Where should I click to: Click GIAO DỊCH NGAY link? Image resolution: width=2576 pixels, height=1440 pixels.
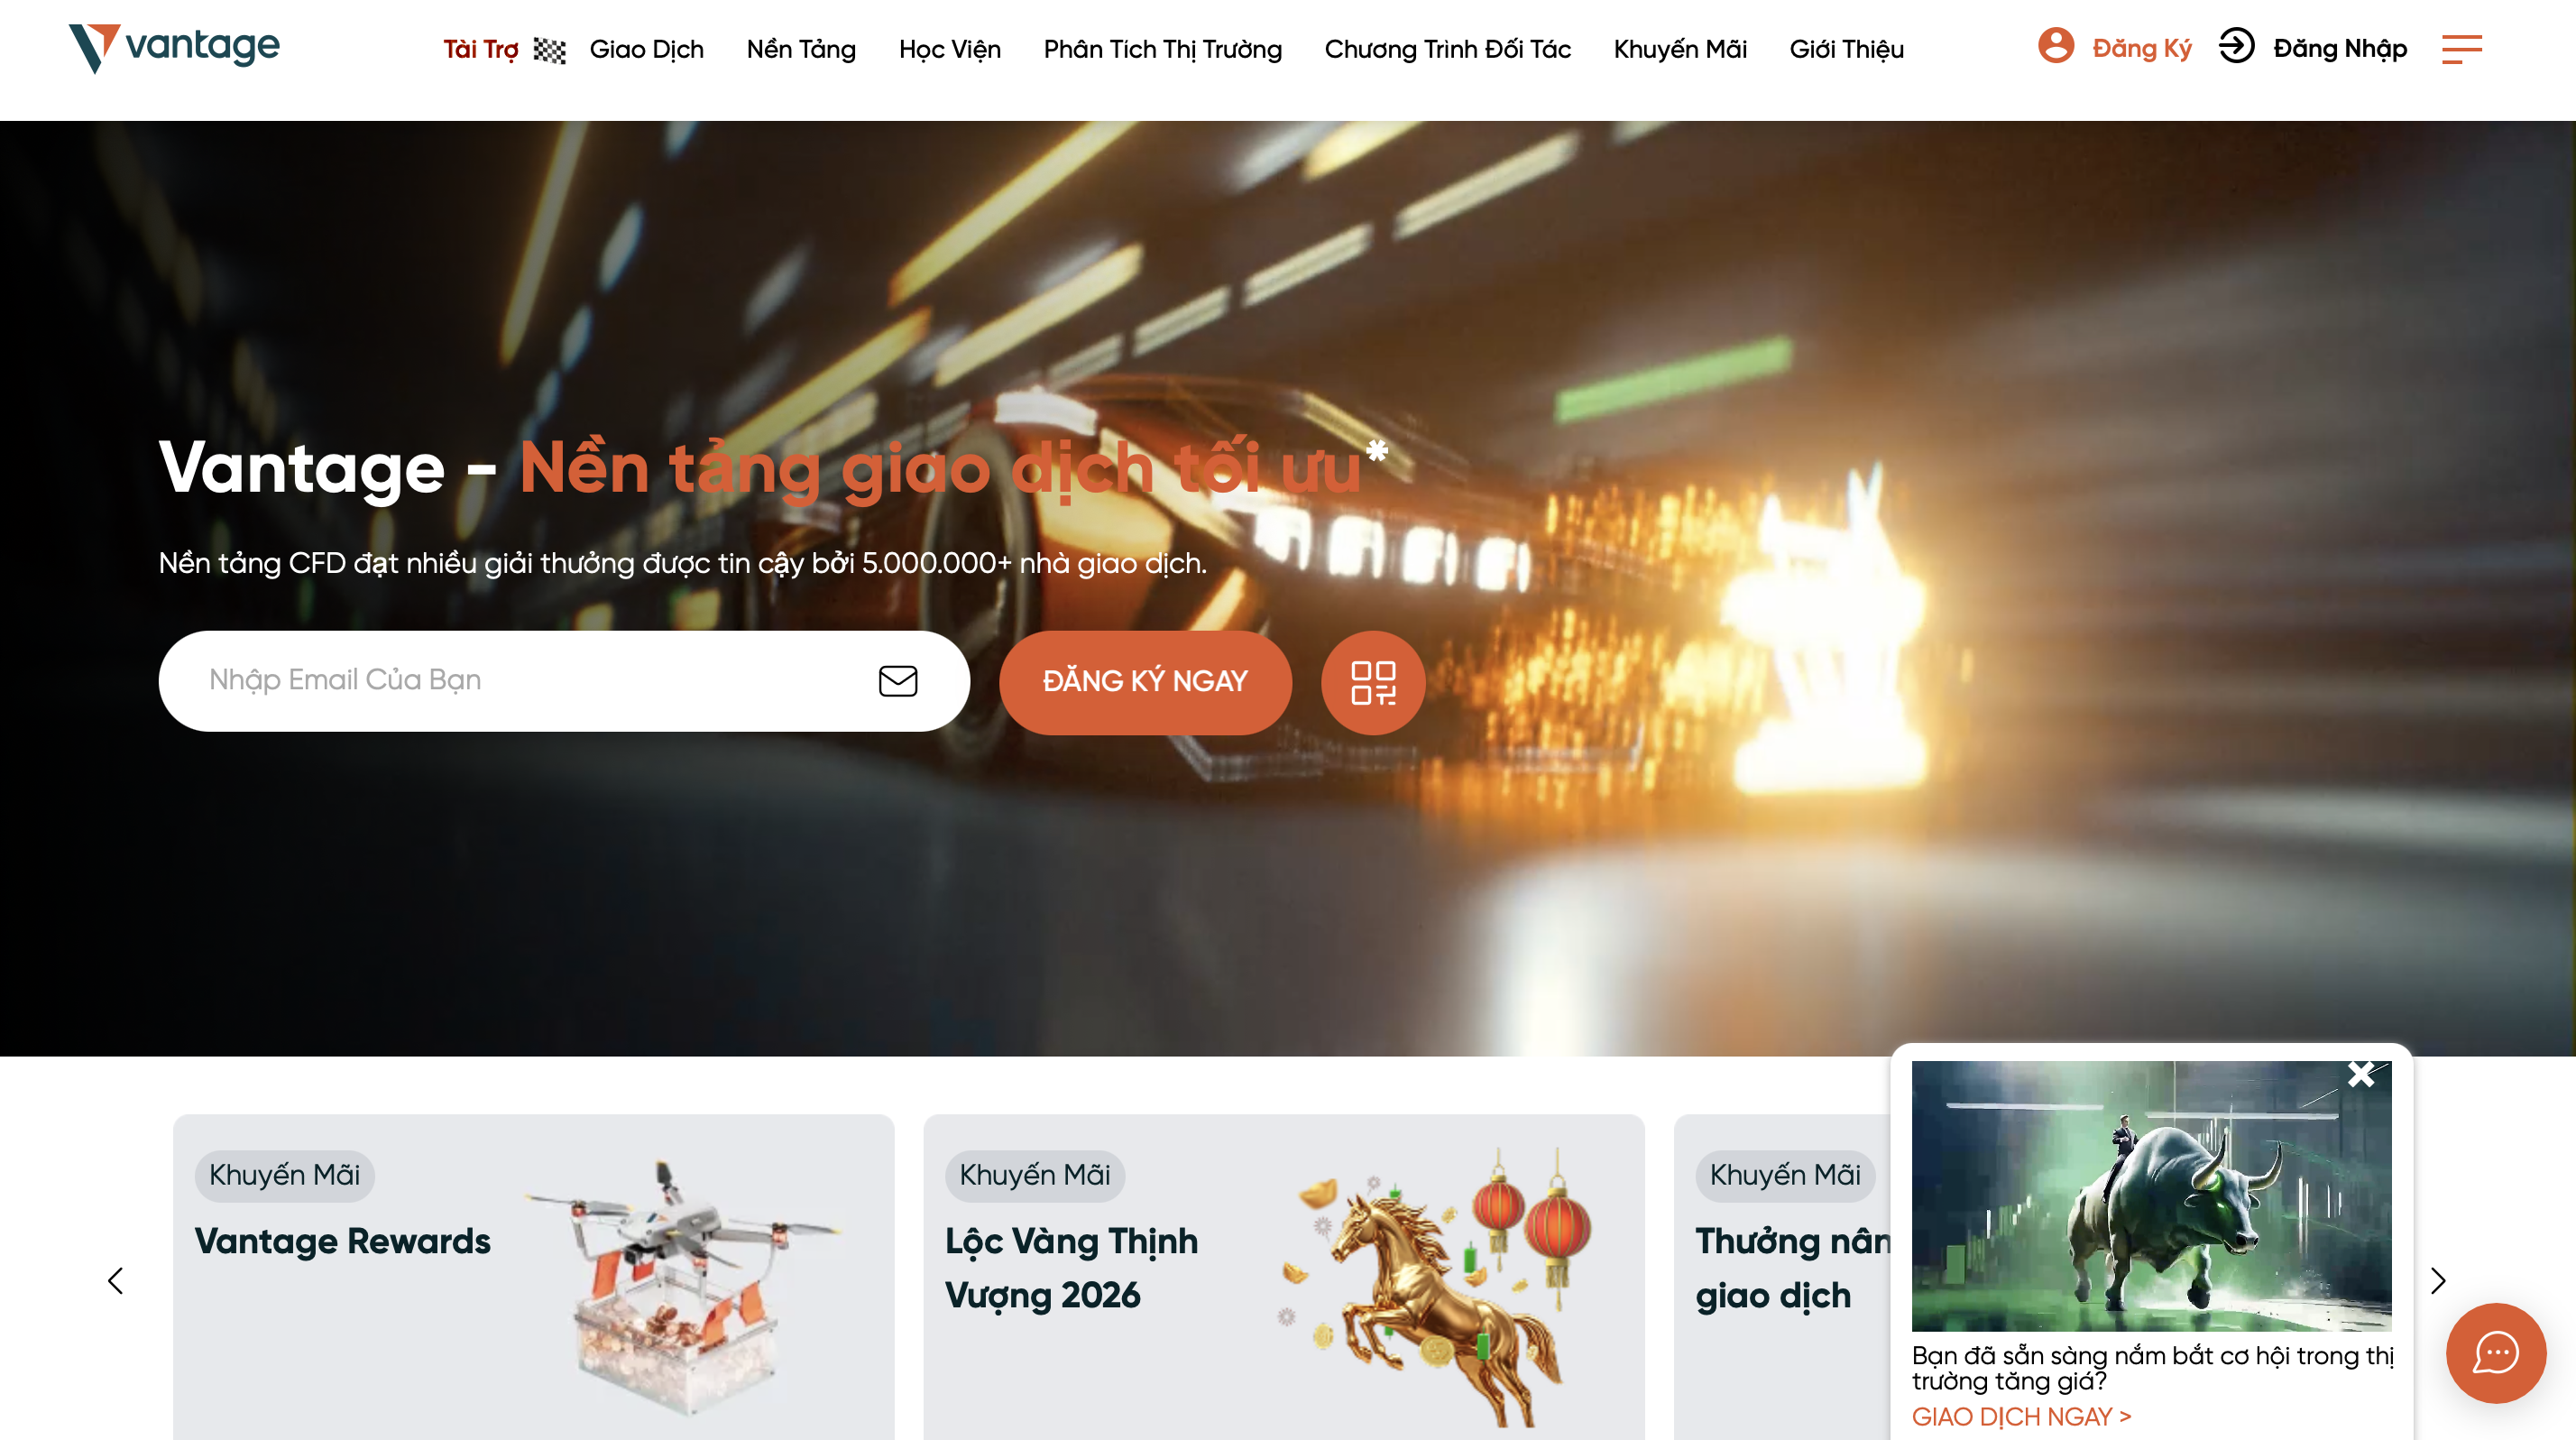pos(2021,1417)
